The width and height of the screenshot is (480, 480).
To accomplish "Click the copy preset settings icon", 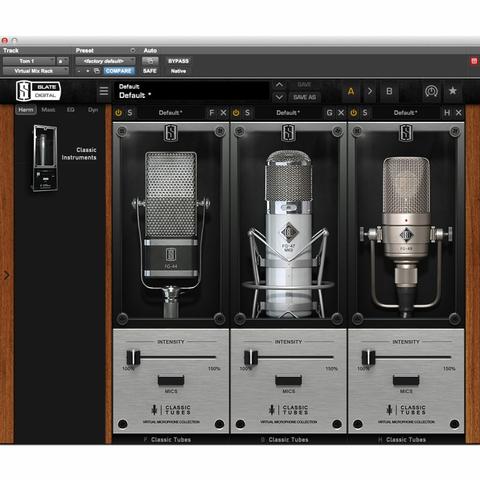I will tap(97, 71).
